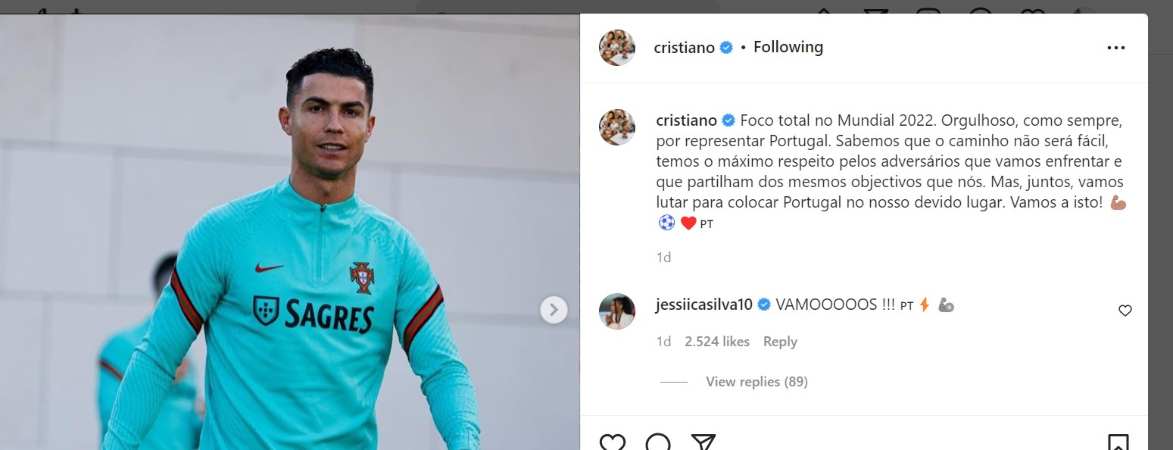Click the photo of player in teal jersey
The height and width of the screenshot is (450, 1173).
pyautogui.click(x=290, y=232)
